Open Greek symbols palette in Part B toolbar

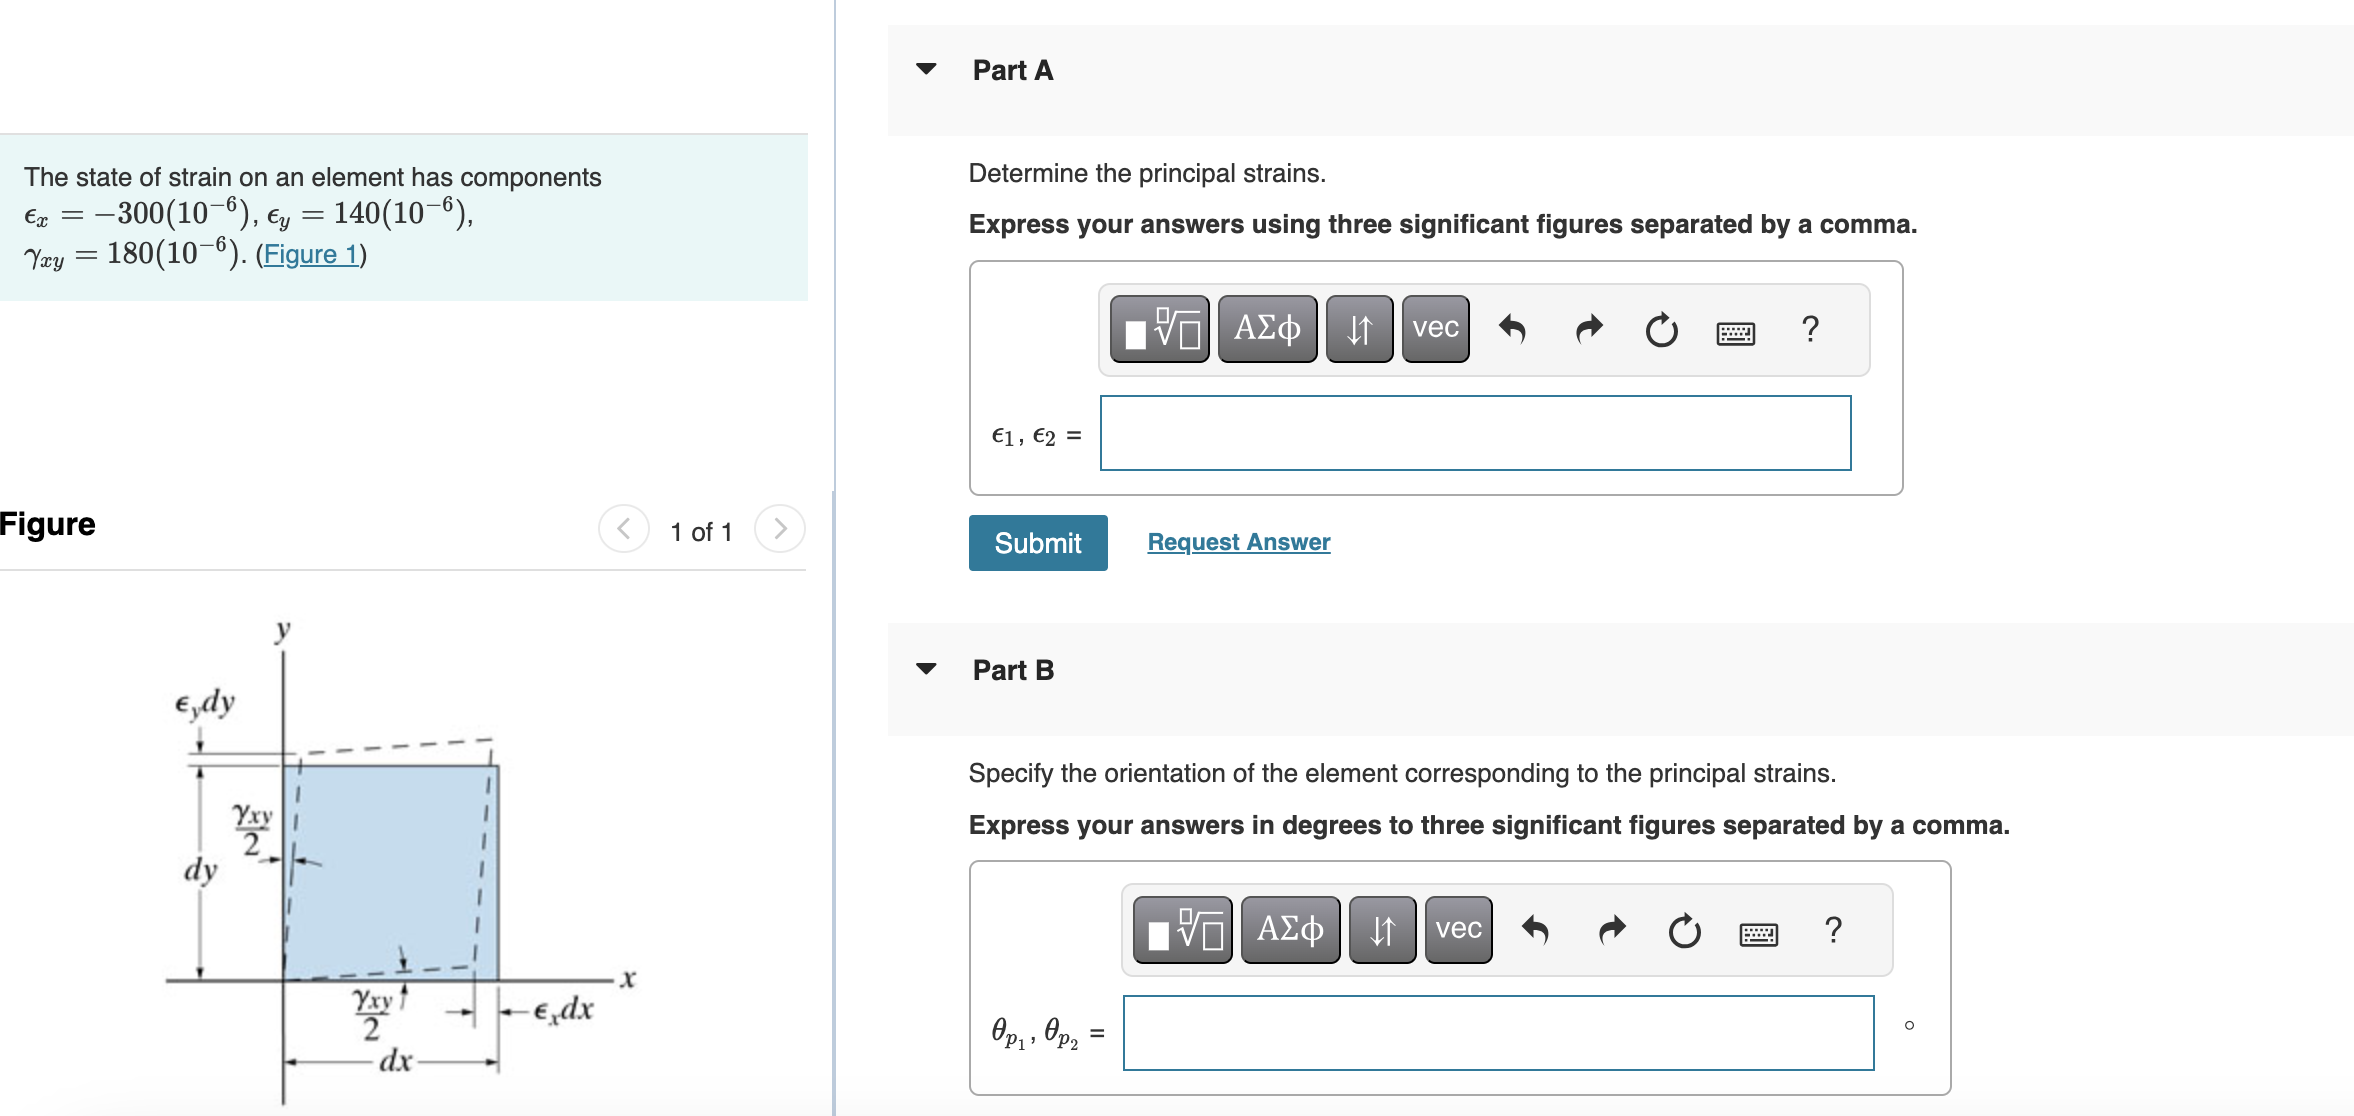click(1290, 928)
